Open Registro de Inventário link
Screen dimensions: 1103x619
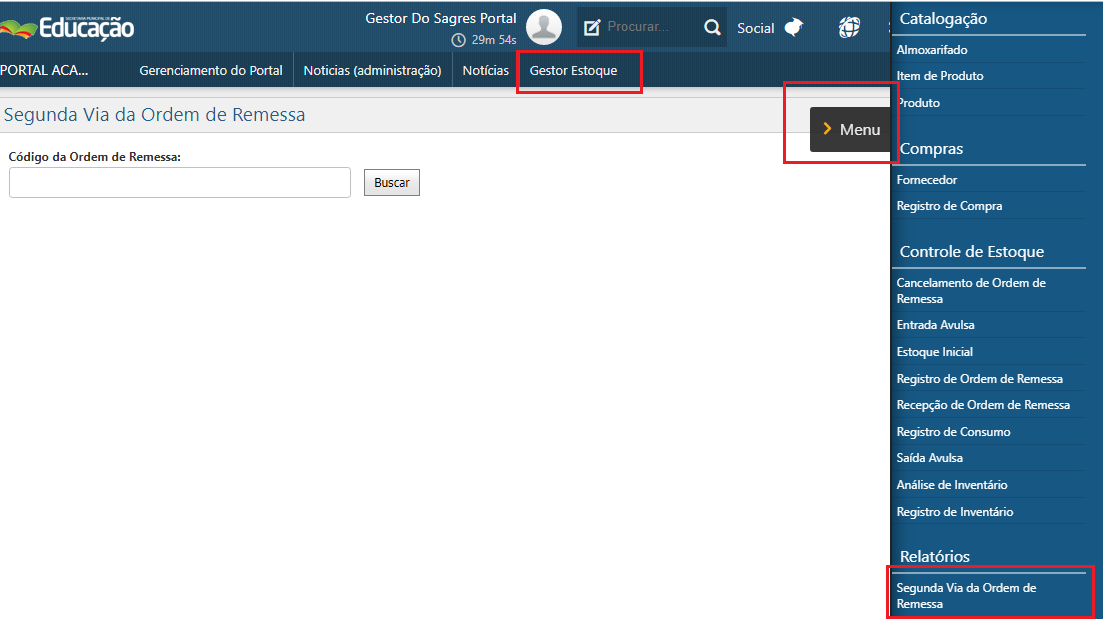click(x=955, y=512)
